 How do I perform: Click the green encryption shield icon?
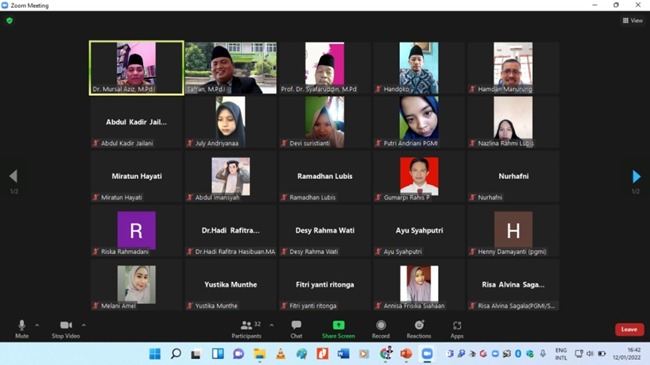[10, 20]
